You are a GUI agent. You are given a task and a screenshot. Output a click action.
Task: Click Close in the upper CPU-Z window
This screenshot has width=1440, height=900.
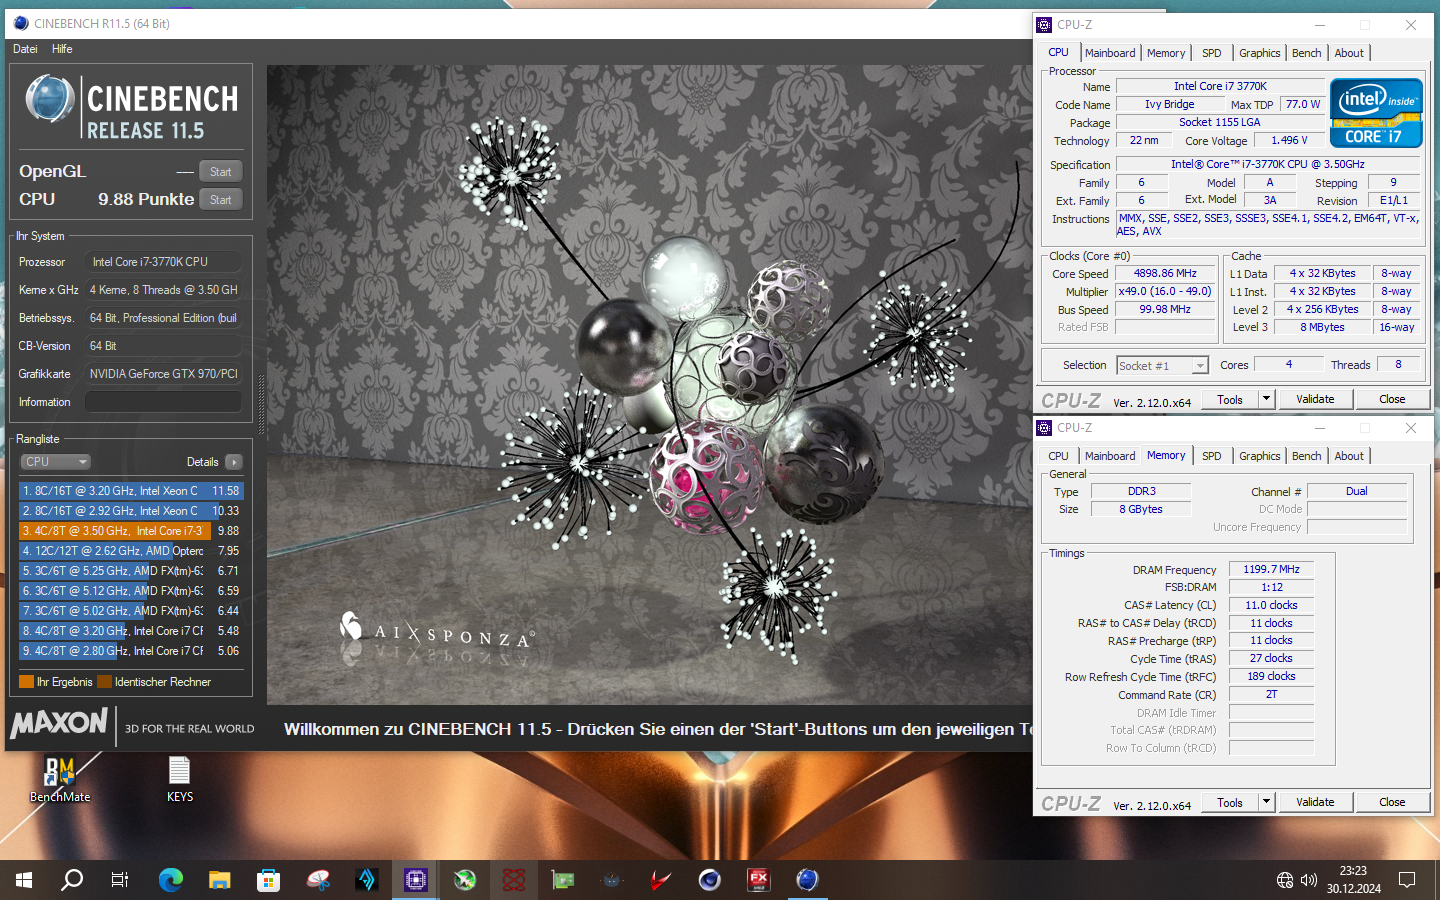pyautogui.click(x=1392, y=399)
